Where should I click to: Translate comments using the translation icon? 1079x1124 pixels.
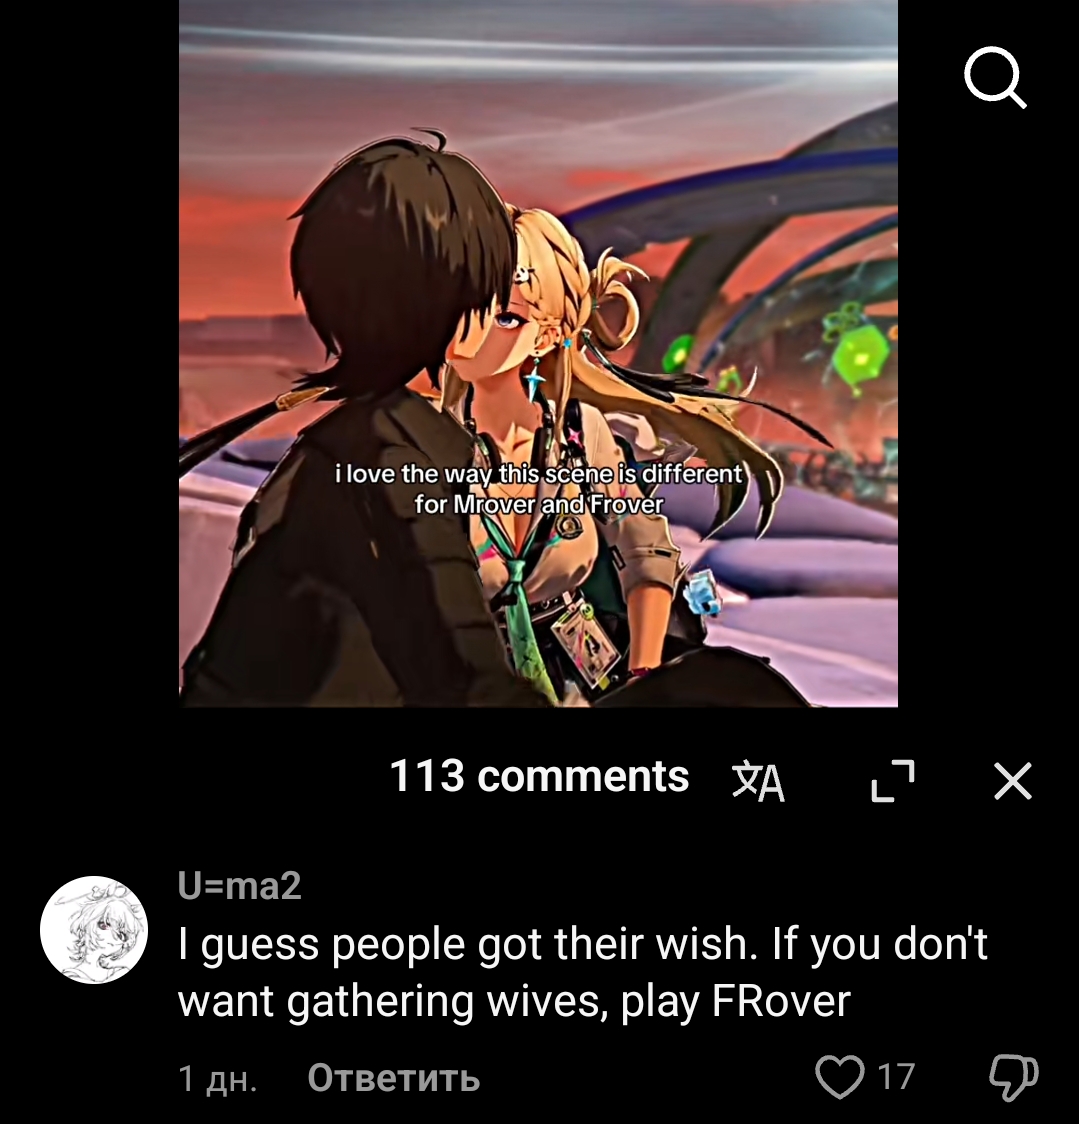click(758, 781)
